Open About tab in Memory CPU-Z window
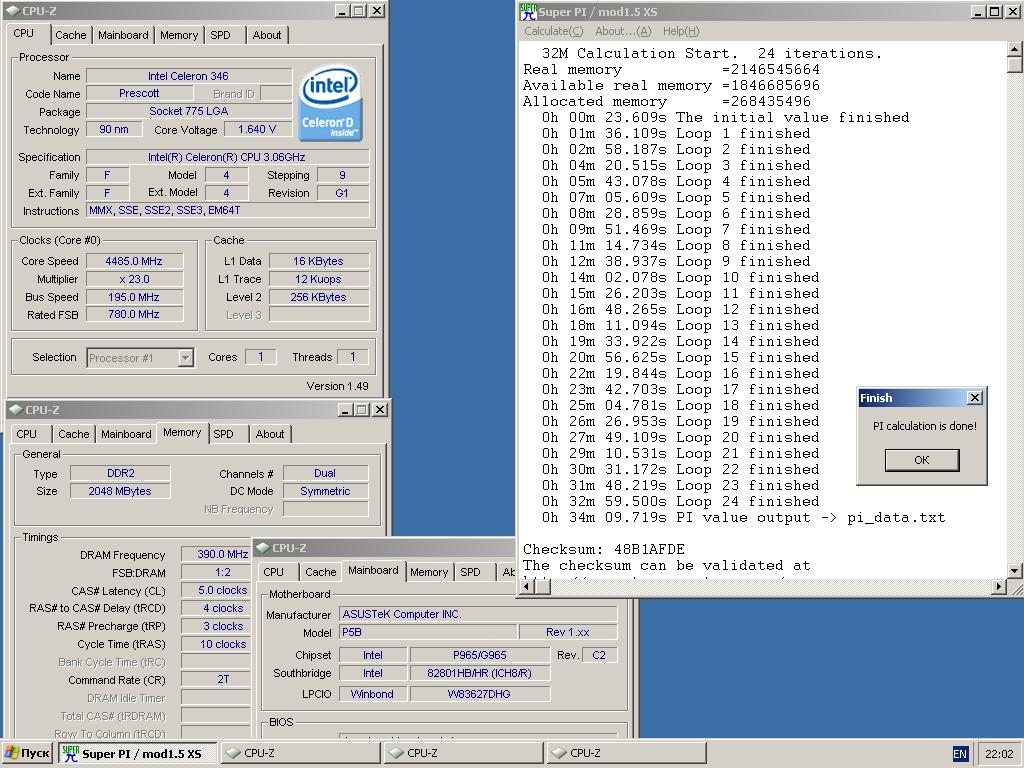Viewport: 1024px width, 768px height. pyautogui.click(x=270, y=434)
